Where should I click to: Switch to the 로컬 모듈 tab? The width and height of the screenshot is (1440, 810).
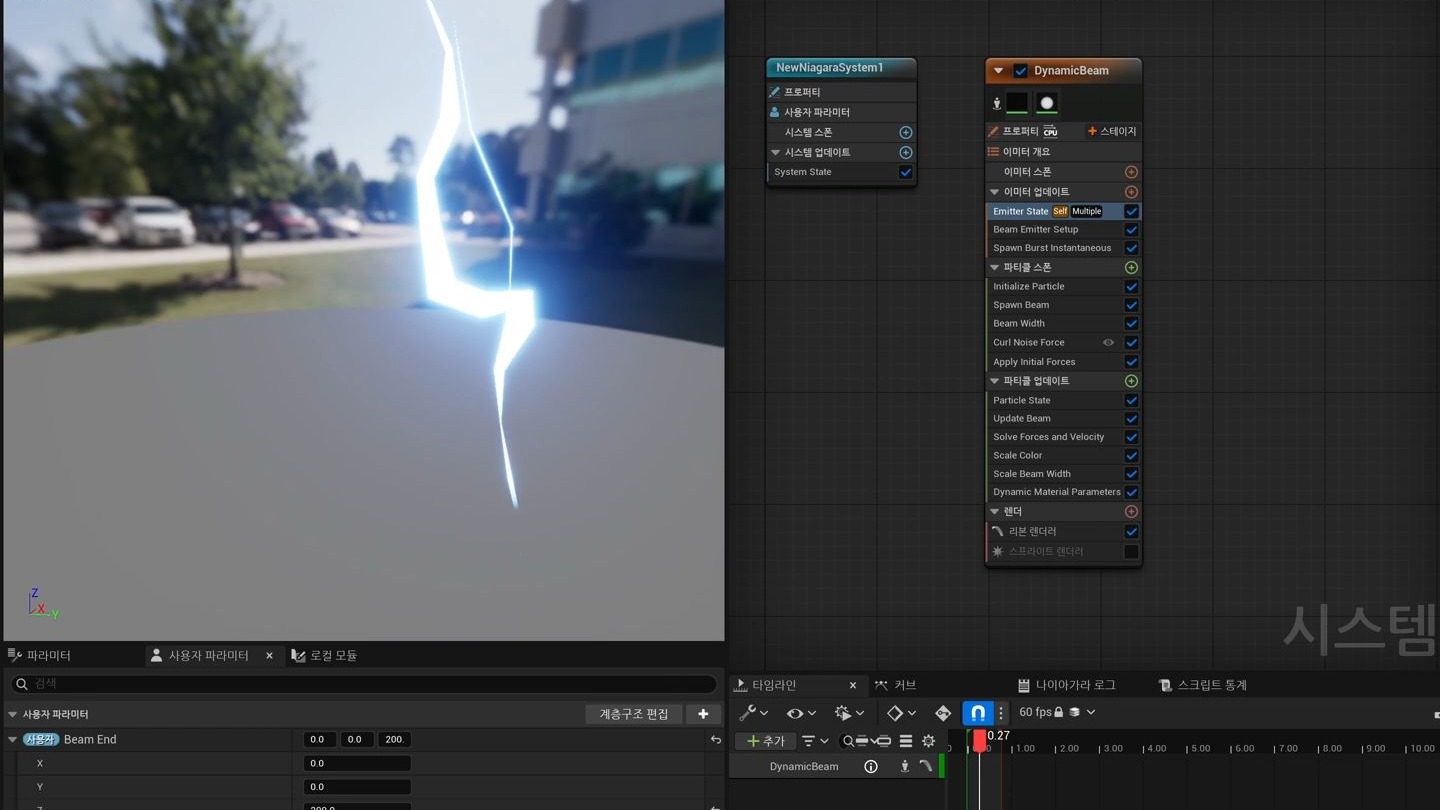(324, 656)
